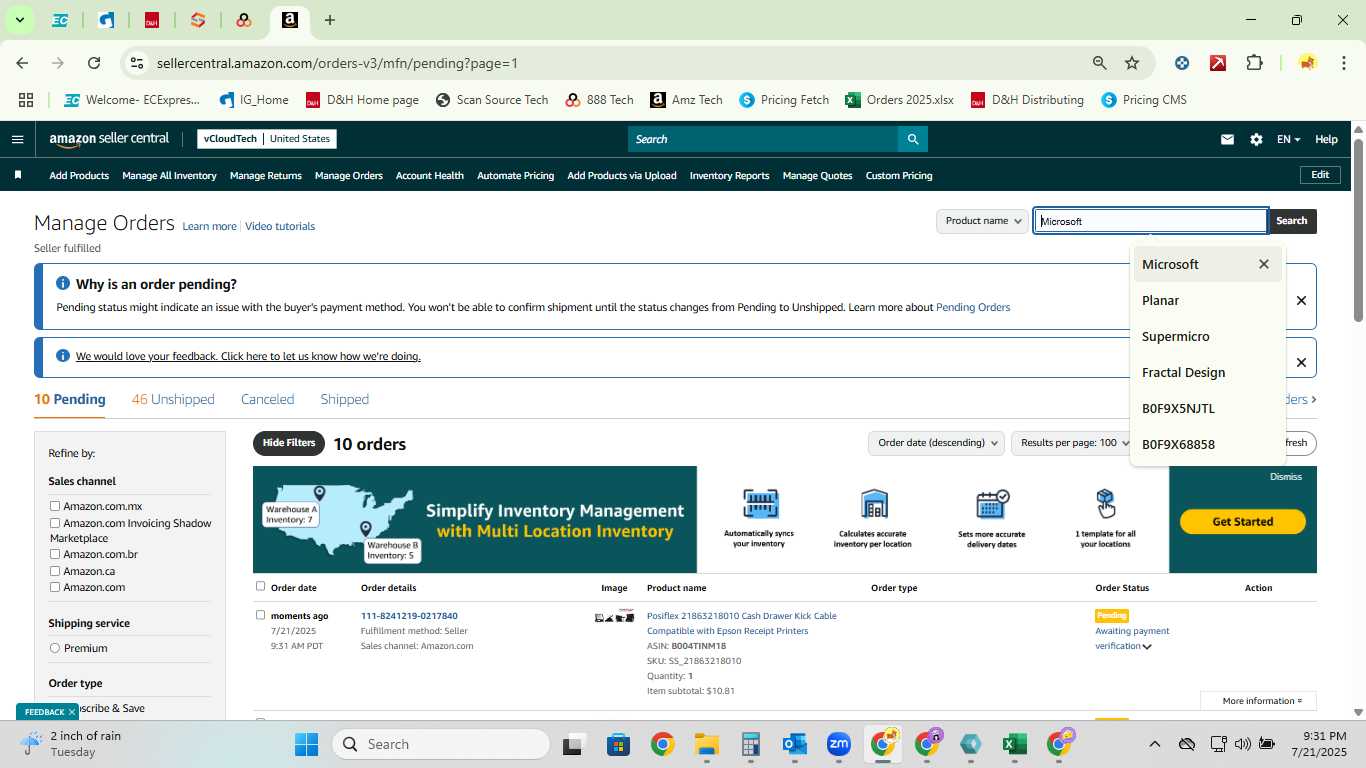
Task: Reload the page with refresh icon
Action: 94,63
